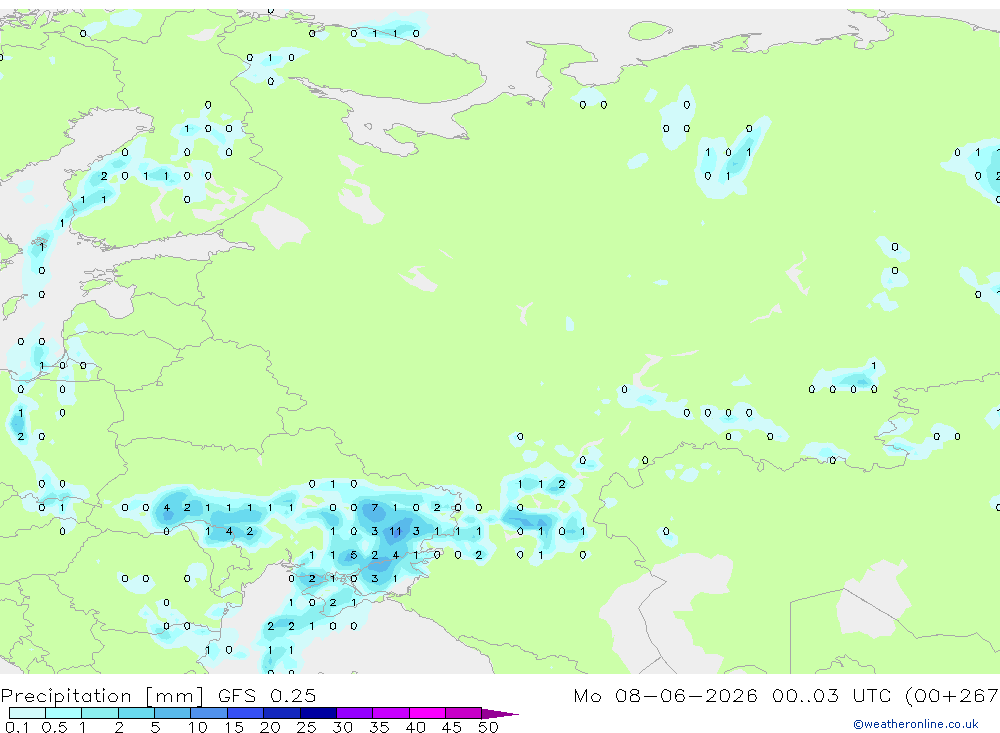This screenshot has height=733, width=1000.
Task: Click the '0.25' resolution label after GFS
Action: click(293, 695)
